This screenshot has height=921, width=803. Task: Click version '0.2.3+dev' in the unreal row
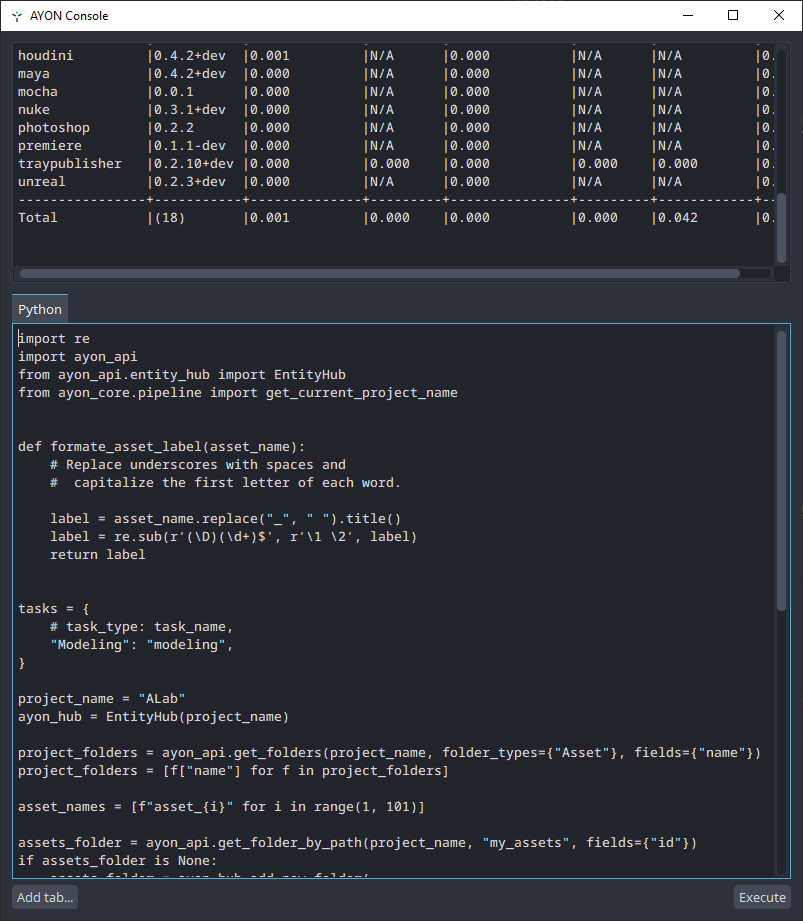190,182
